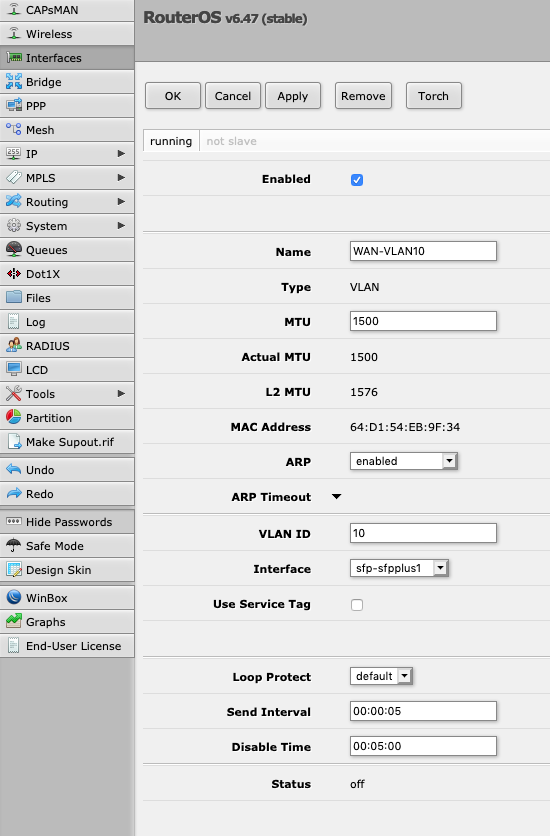Open Files via folder icon
This screenshot has width=550, height=836.
click(x=14, y=298)
